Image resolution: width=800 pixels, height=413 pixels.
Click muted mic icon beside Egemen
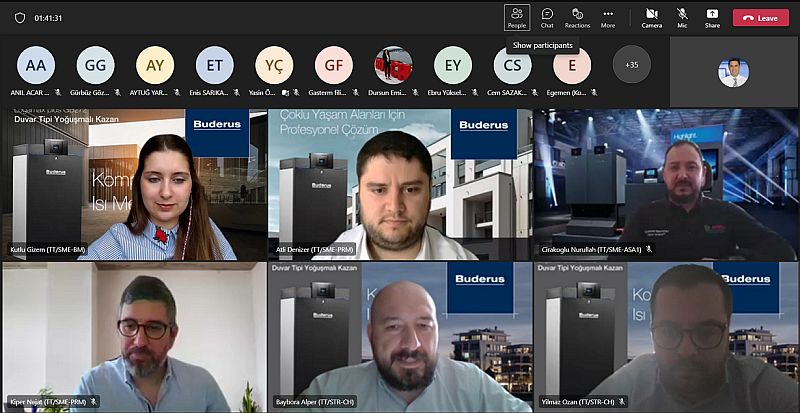(594, 92)
